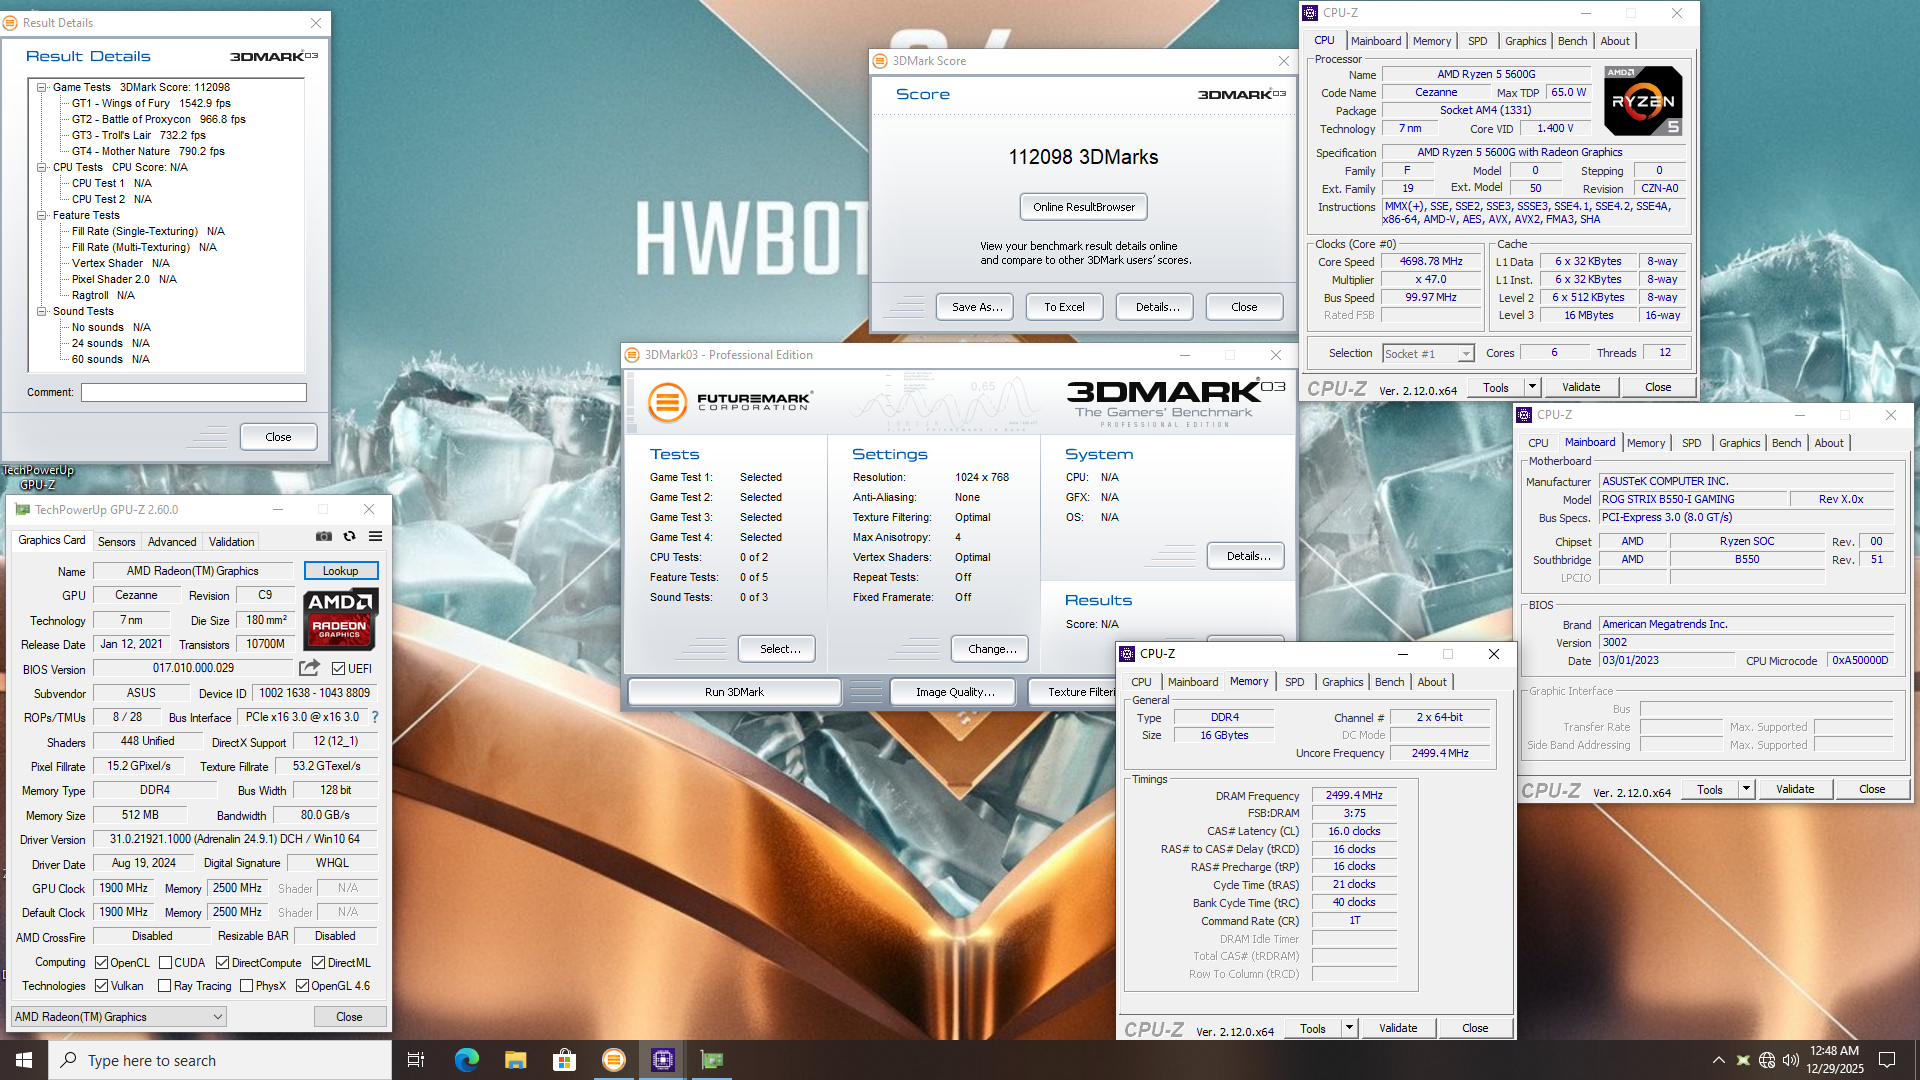Viewport: 1920px width, 1080px height.
Task: Launch Microsoft Edge from the taskbar
Action: [466, 1060]
